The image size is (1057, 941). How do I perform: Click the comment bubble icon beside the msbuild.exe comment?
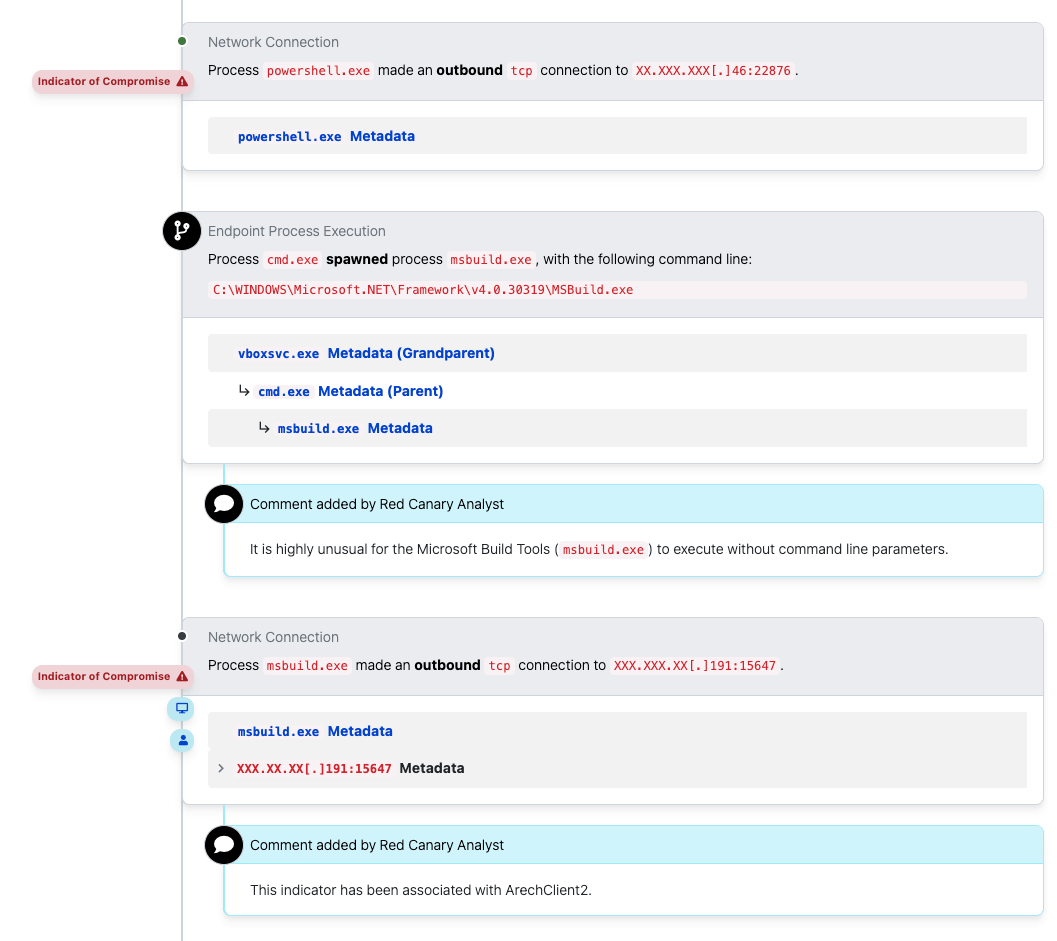coord(223,504)
